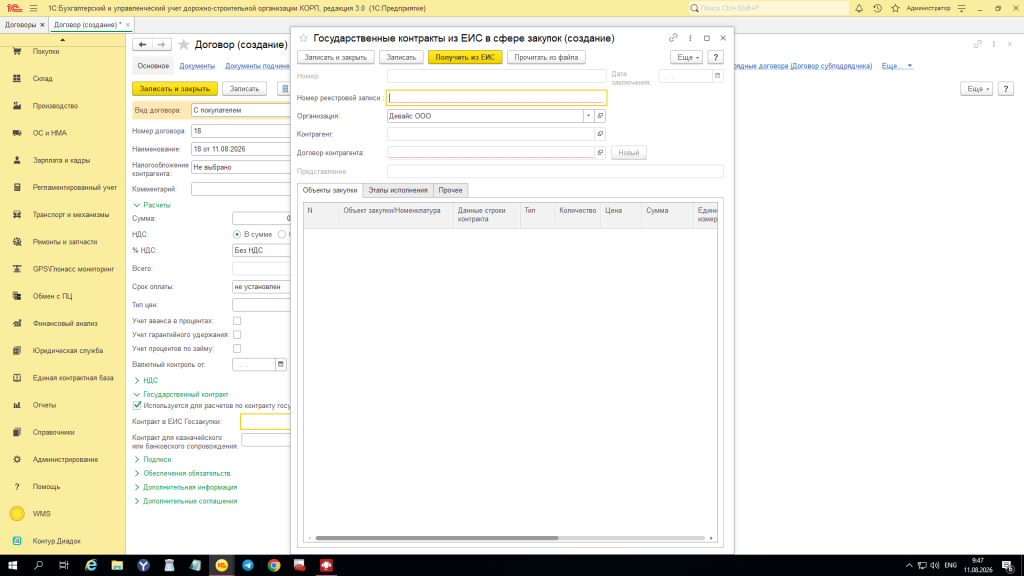Viewport: 1024px width, 576px height.
Task: Switch to Объекты закупки tab
Action: click(x=330, y=190)
